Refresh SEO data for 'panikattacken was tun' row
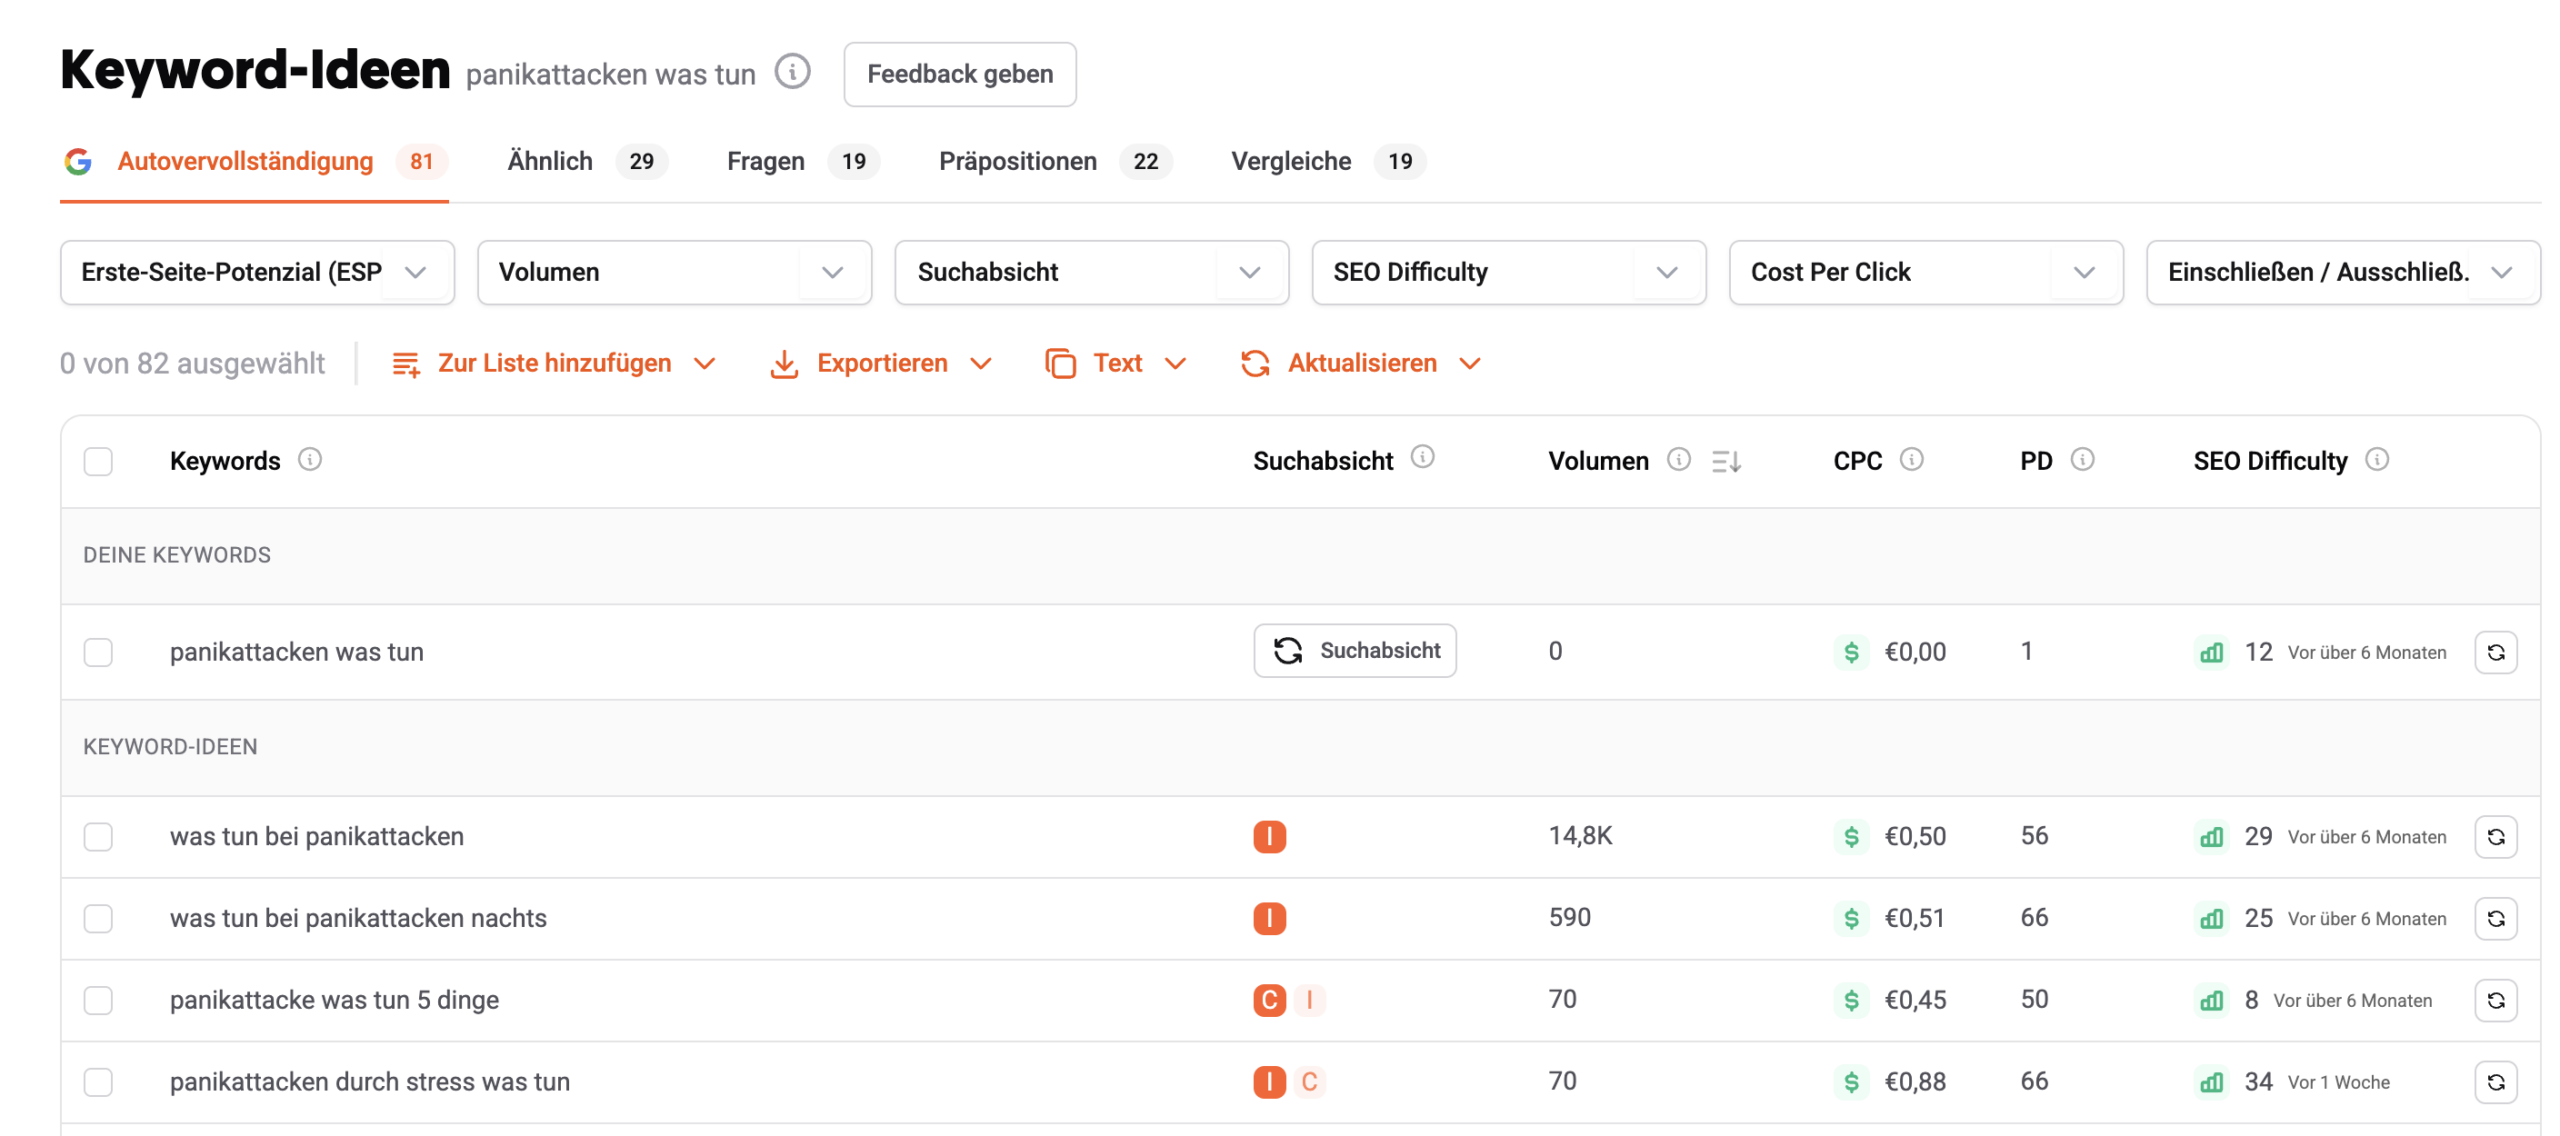 pyautogui.click(x=2494, y=652)
